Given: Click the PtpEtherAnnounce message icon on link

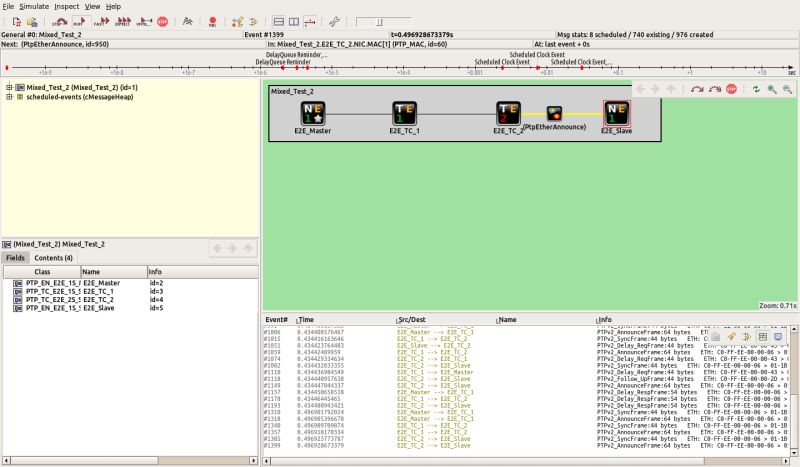Looking at the screenshot, I should [555, 113].
